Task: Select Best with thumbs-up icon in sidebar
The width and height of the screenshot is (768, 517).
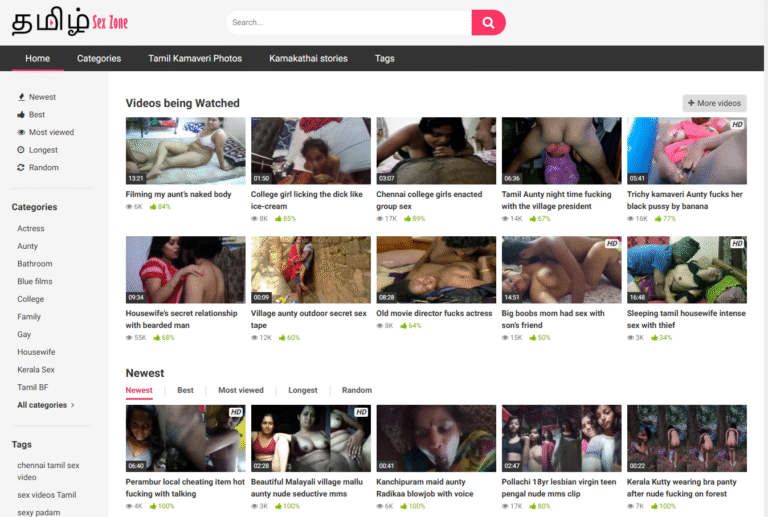Action: click(x=37, y=115)
